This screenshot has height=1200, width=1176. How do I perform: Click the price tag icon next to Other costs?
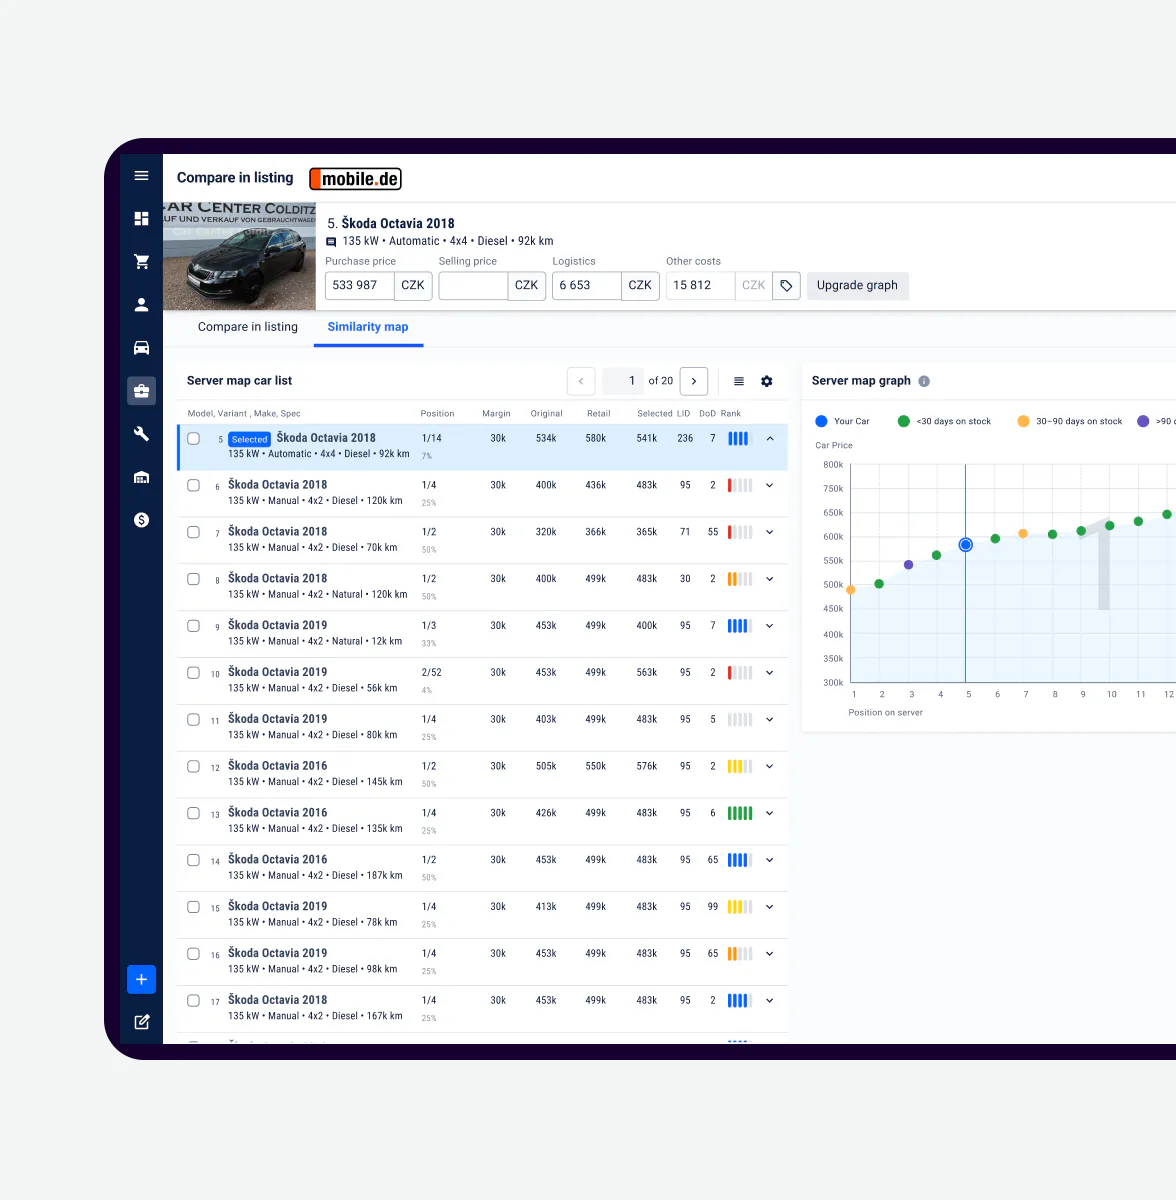(x=786, y=286)
